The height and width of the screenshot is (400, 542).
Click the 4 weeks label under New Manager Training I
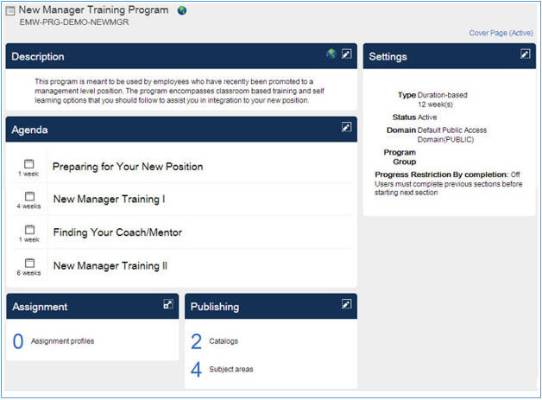pos(29,206)
